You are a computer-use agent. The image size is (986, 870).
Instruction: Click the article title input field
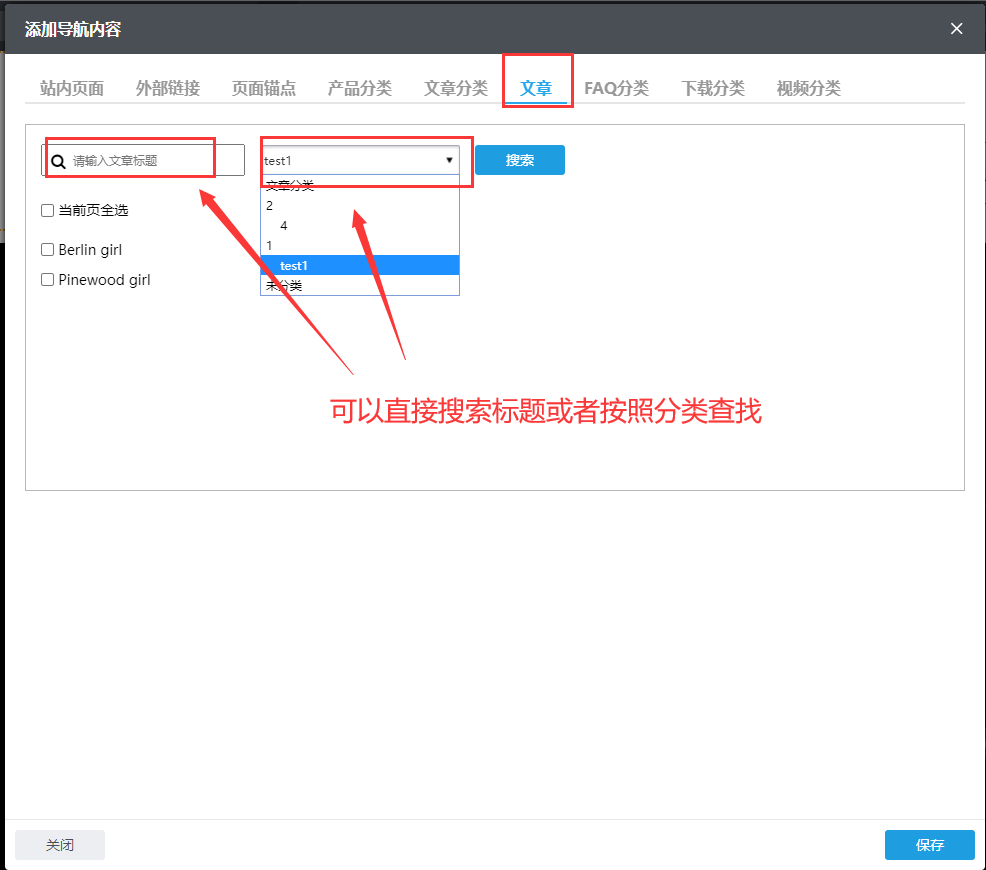140,160
